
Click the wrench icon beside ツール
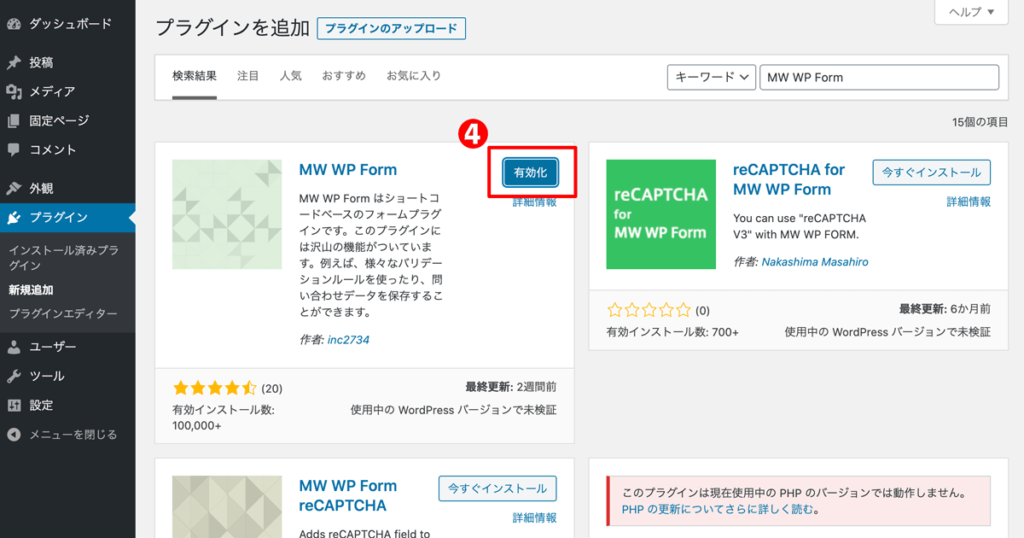click(x=14, y=376)
